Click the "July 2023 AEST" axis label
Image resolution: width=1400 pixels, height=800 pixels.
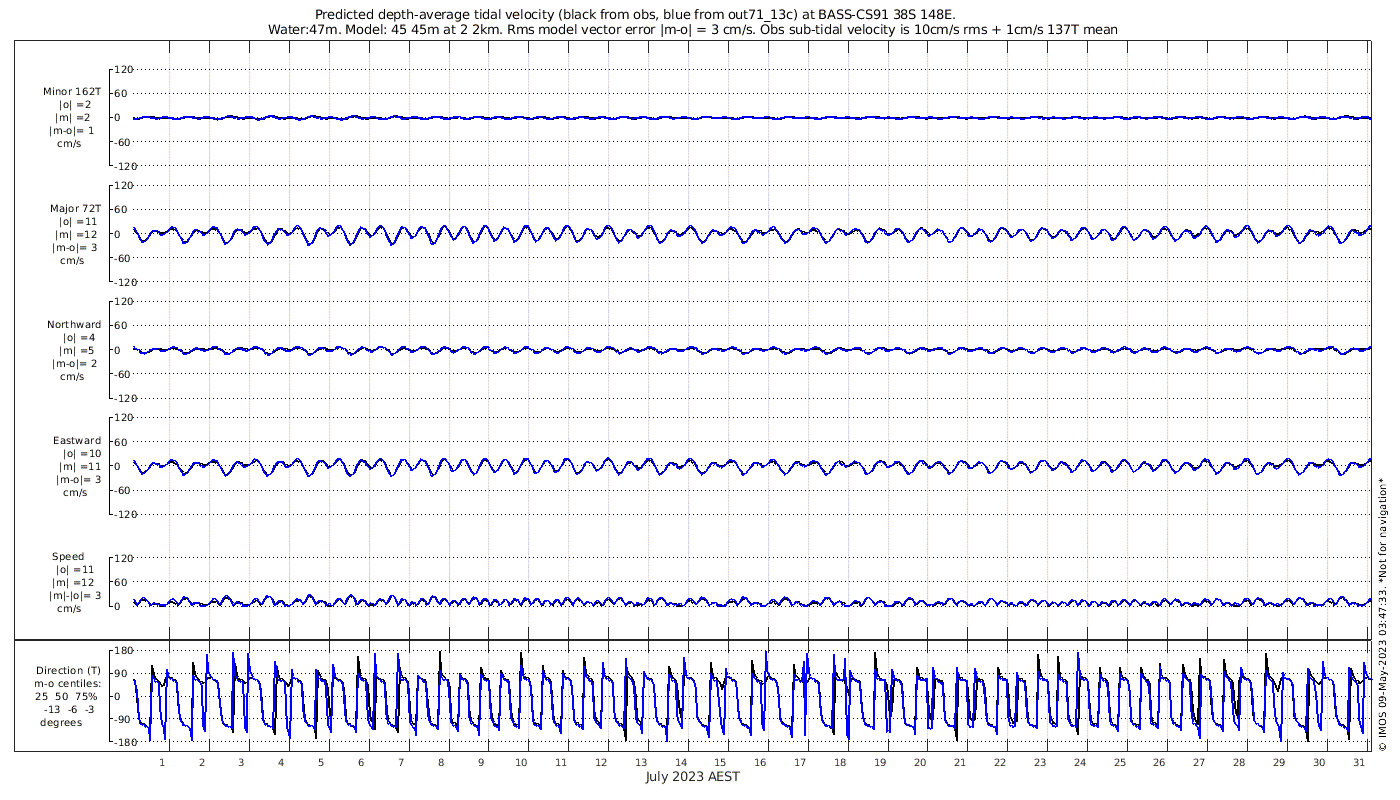pos(692,777)
